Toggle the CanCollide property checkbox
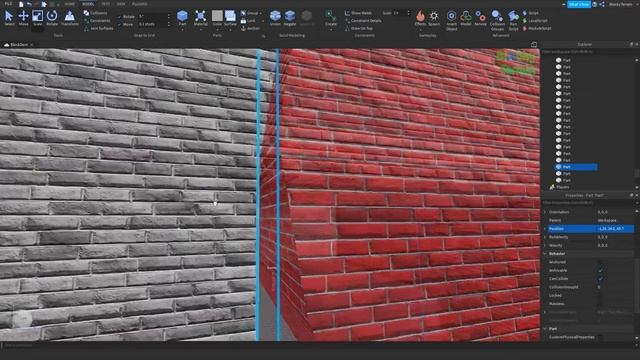This screenshot has width=640, height=360. 600,279
